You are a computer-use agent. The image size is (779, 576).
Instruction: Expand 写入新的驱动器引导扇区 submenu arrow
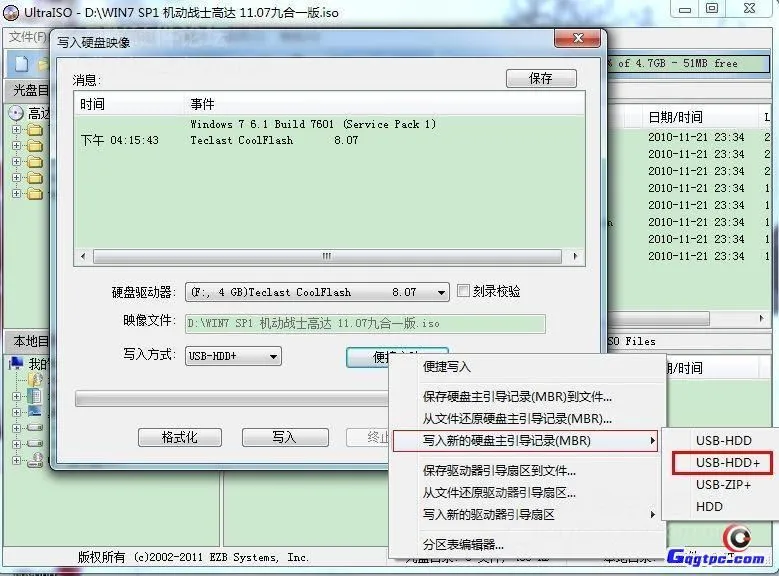[652, 514]
